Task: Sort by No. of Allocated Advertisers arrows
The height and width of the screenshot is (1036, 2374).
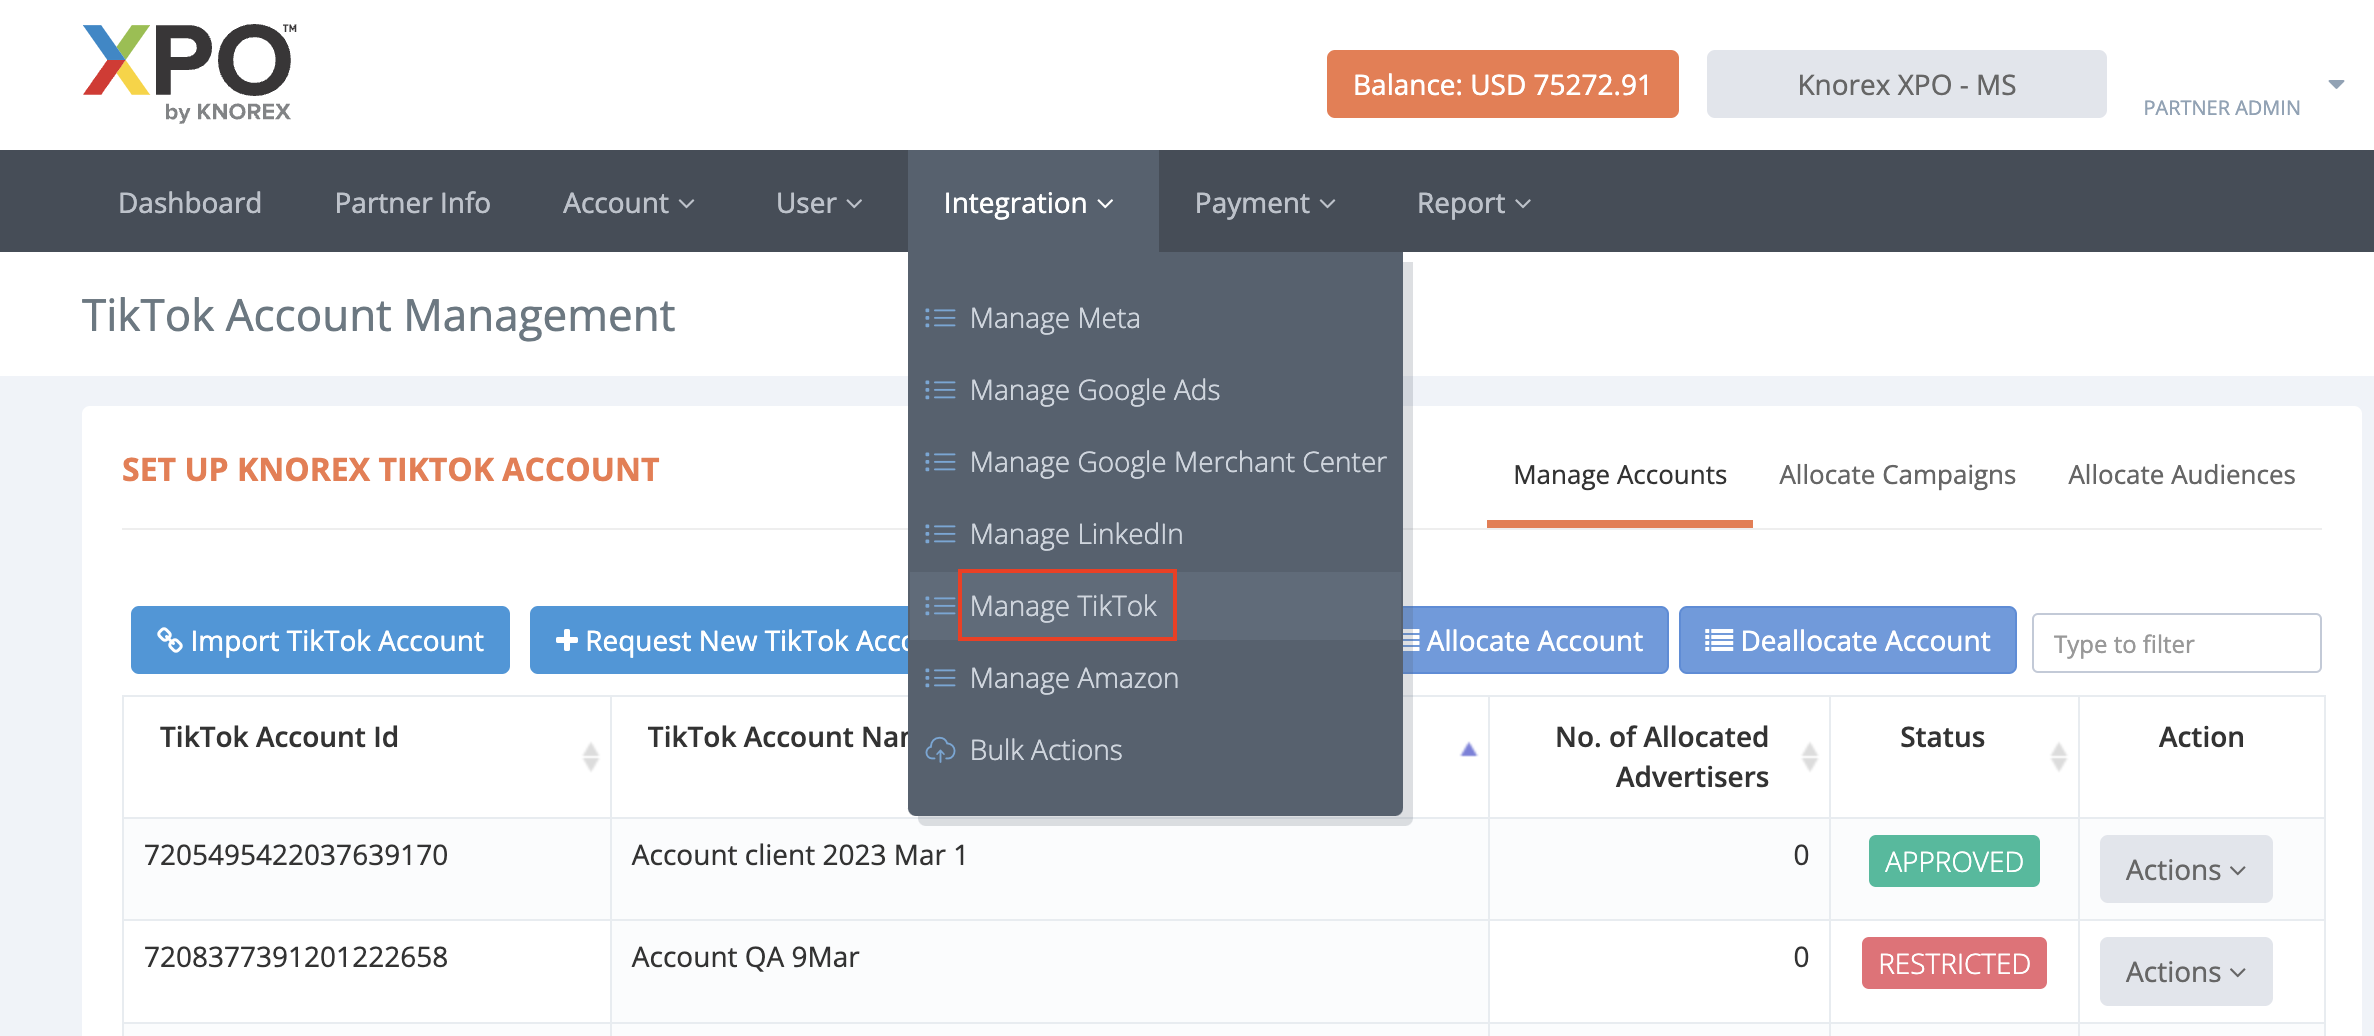Action: pos(1810,757)
